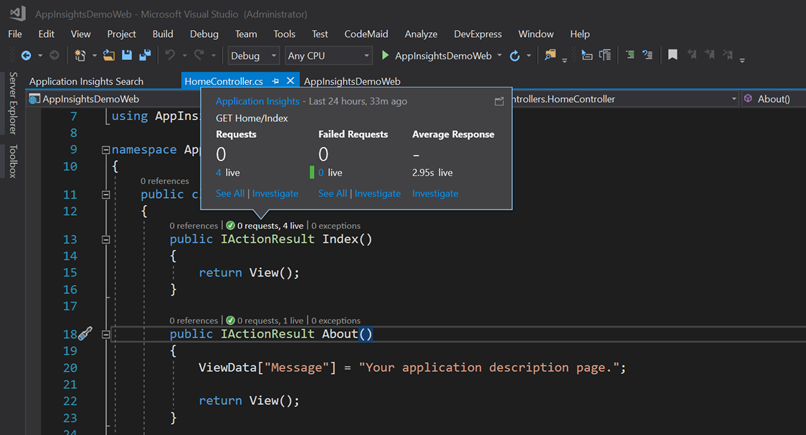Open the Edit menu

(46, 34)
